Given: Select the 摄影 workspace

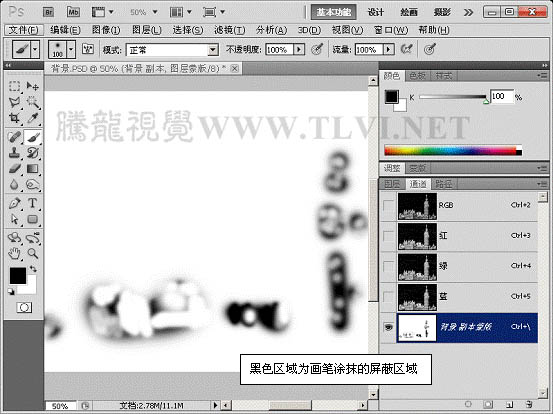Looking at the screenshot, I should 442,12.
